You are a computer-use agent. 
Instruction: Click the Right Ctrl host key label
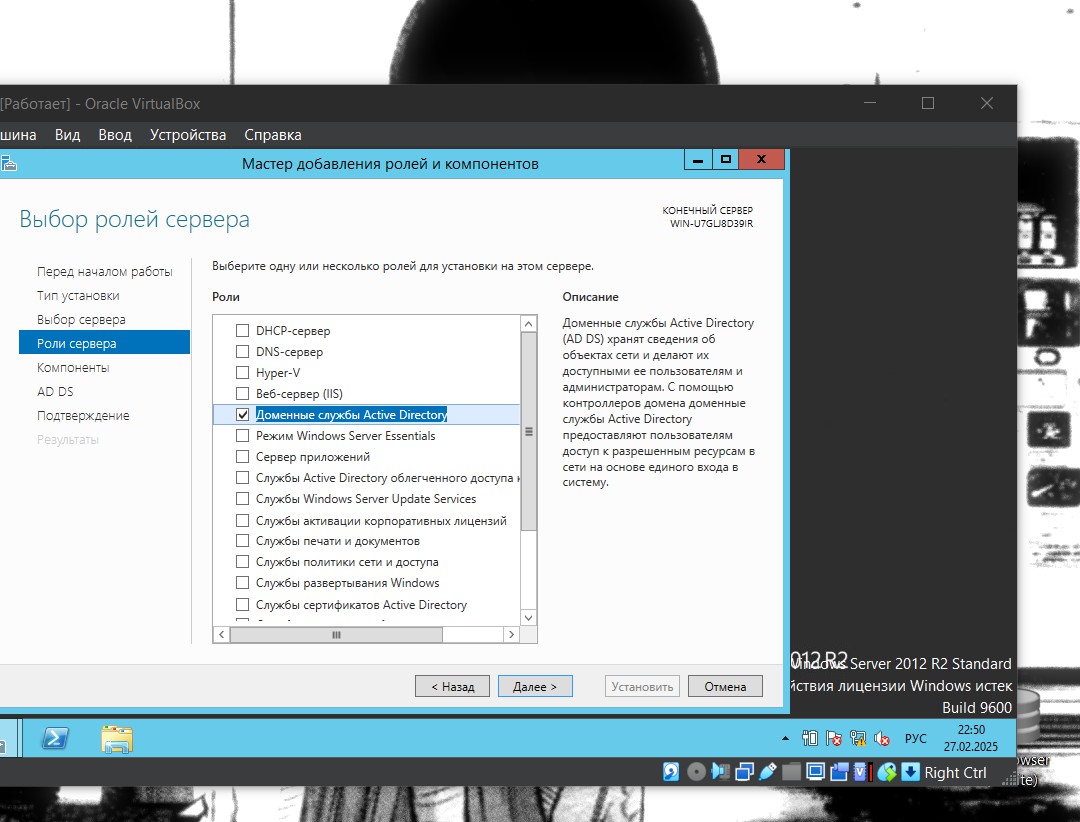955,773
